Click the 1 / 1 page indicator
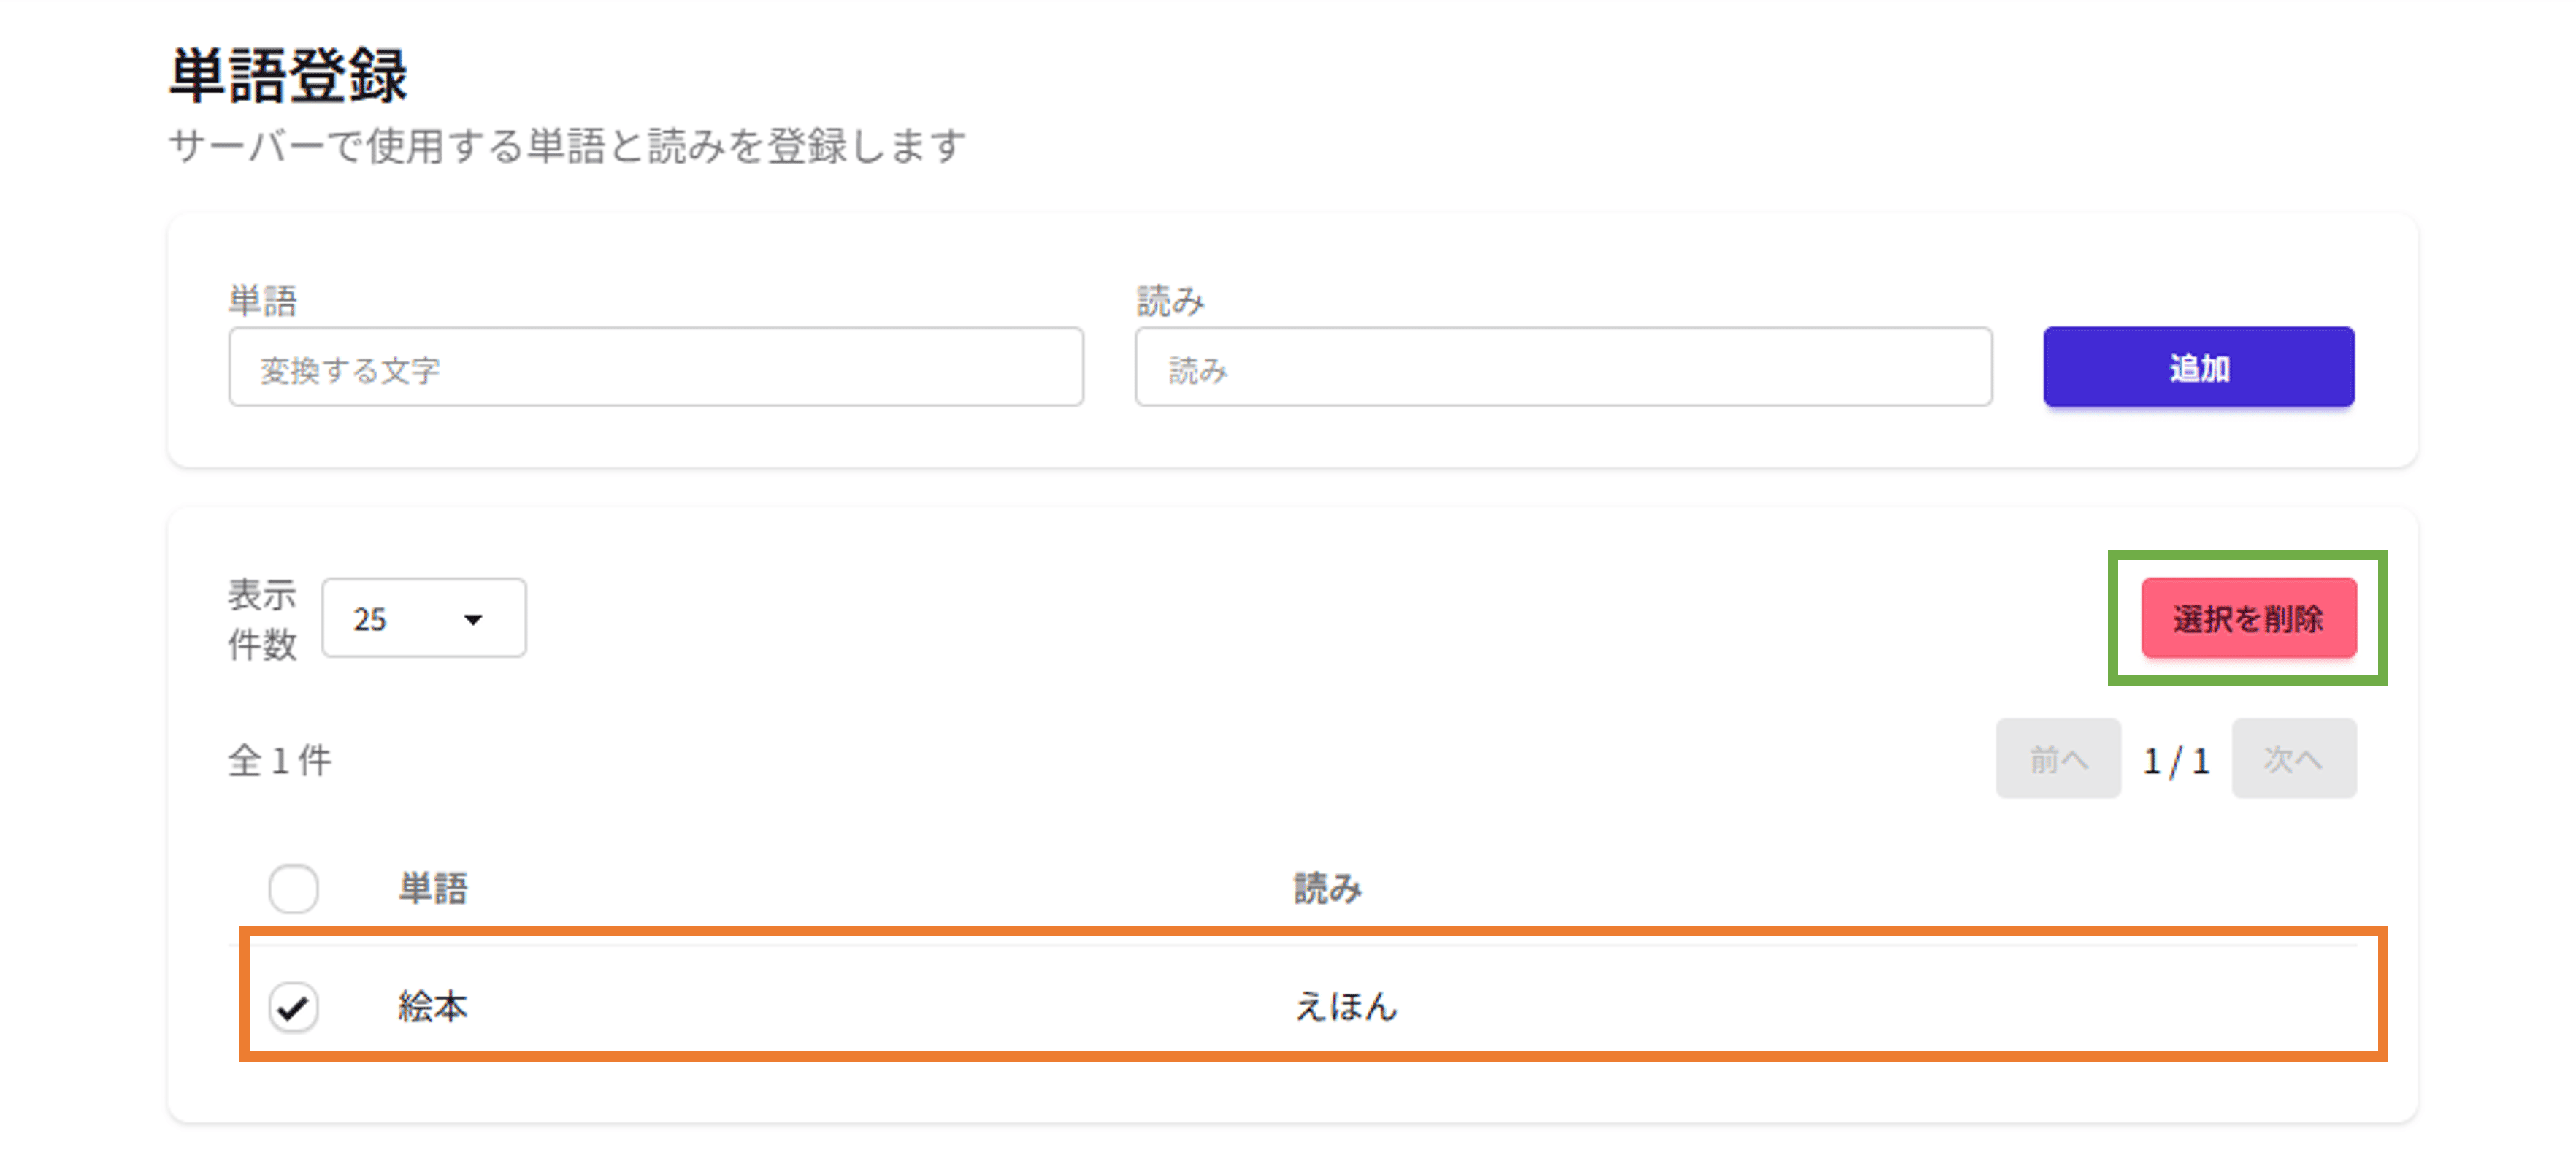Viewport: 2576px width, 1150px height. coord(2176,761)
